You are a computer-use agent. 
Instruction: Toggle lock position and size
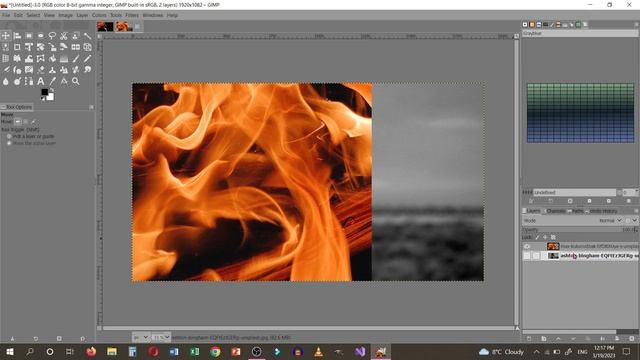(x=545, y=237)
